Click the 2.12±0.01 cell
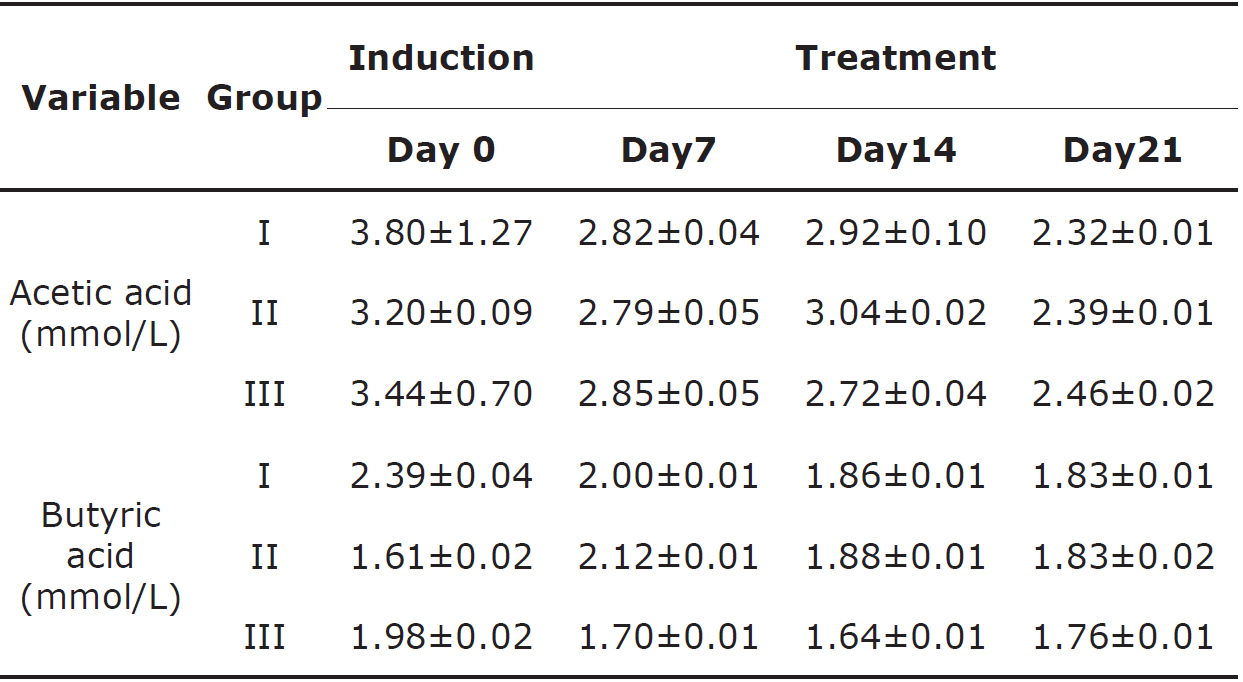1243x682 pixels. tap(668, 556)
